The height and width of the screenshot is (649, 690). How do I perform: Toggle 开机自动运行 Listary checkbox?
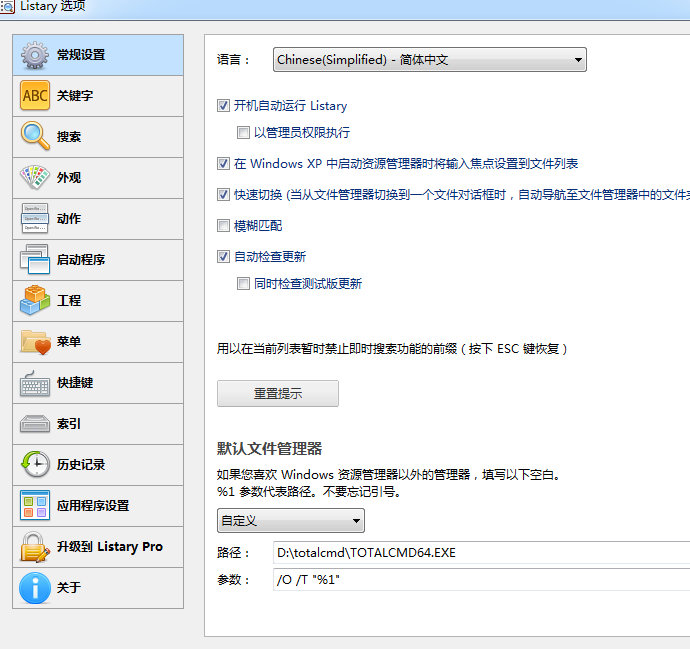pos(223,106)
